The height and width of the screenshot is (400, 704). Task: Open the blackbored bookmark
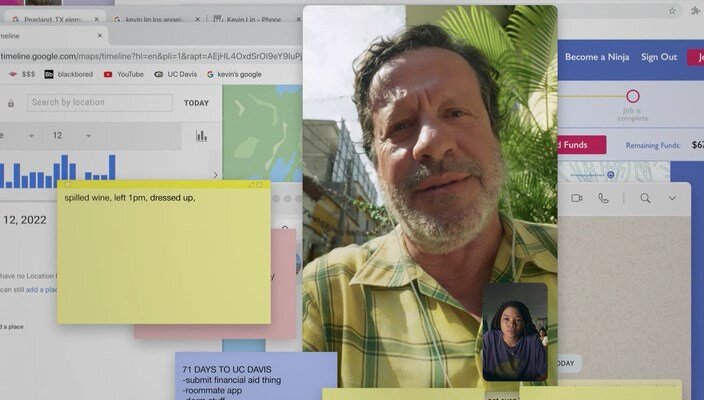click(71, 74)
